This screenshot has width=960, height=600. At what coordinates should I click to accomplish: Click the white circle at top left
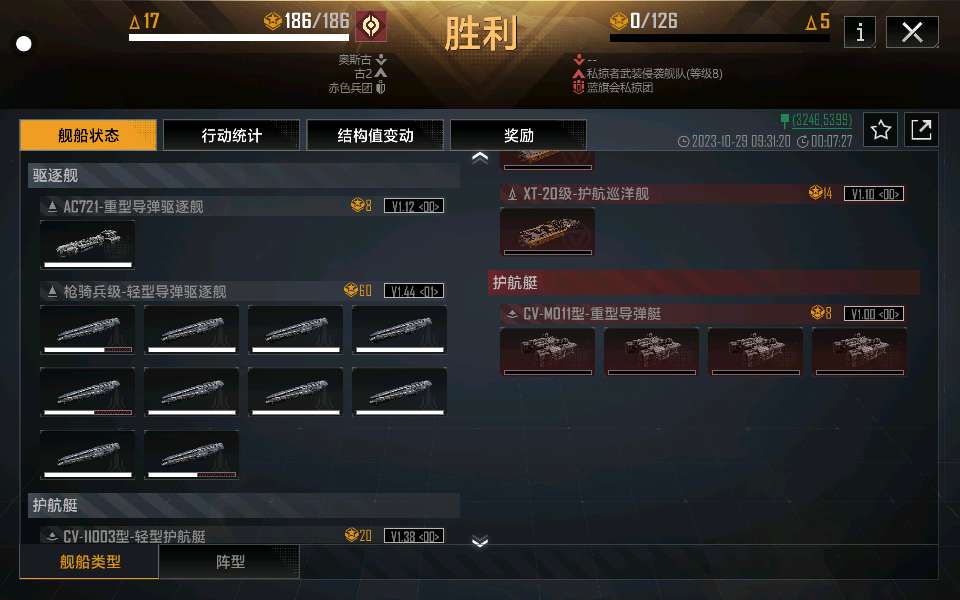tap(24, 44)
